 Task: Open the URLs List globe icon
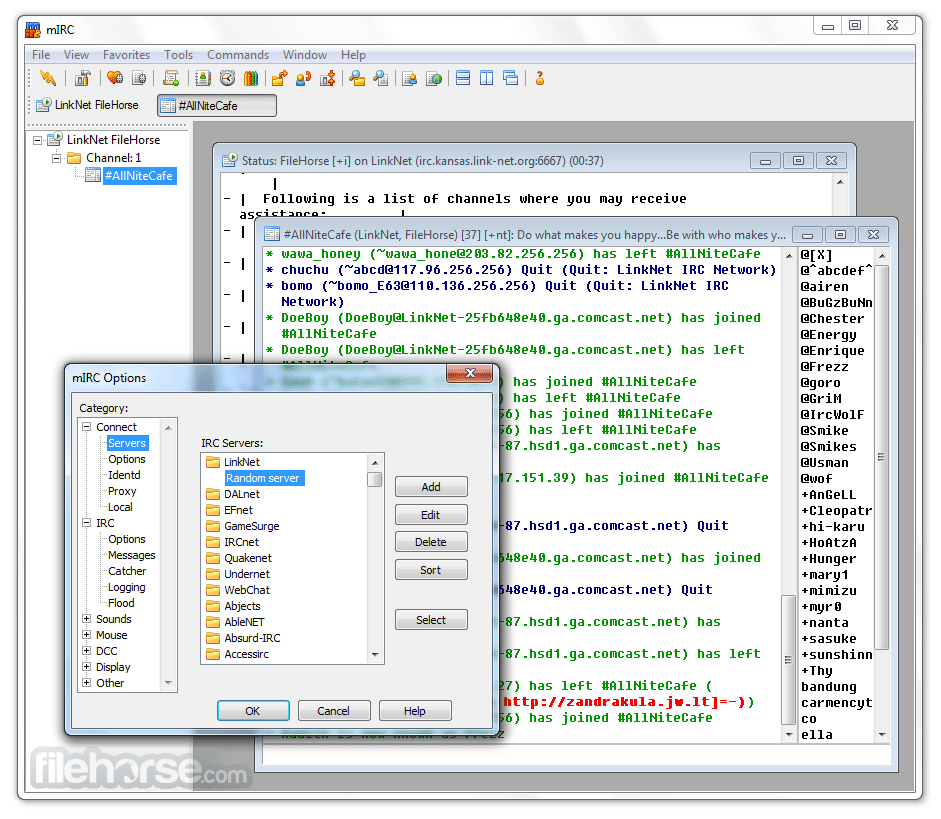tap(434, 78)
